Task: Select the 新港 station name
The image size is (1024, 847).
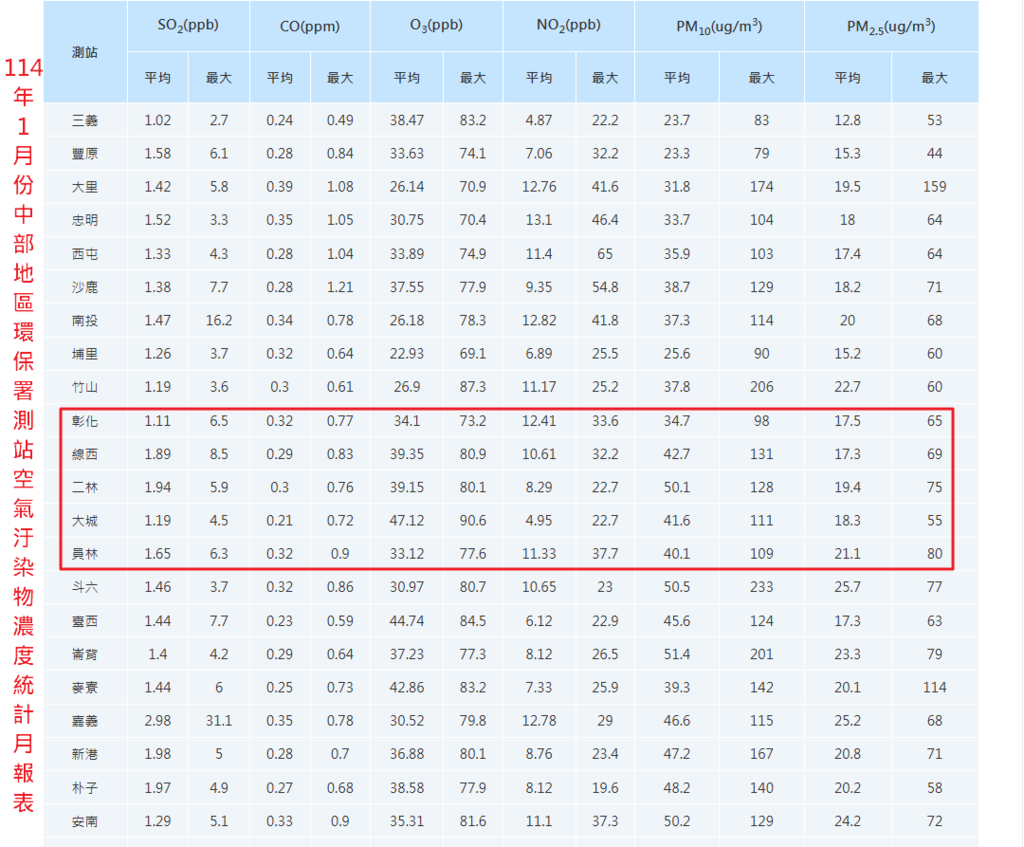Action: (85, 754)
